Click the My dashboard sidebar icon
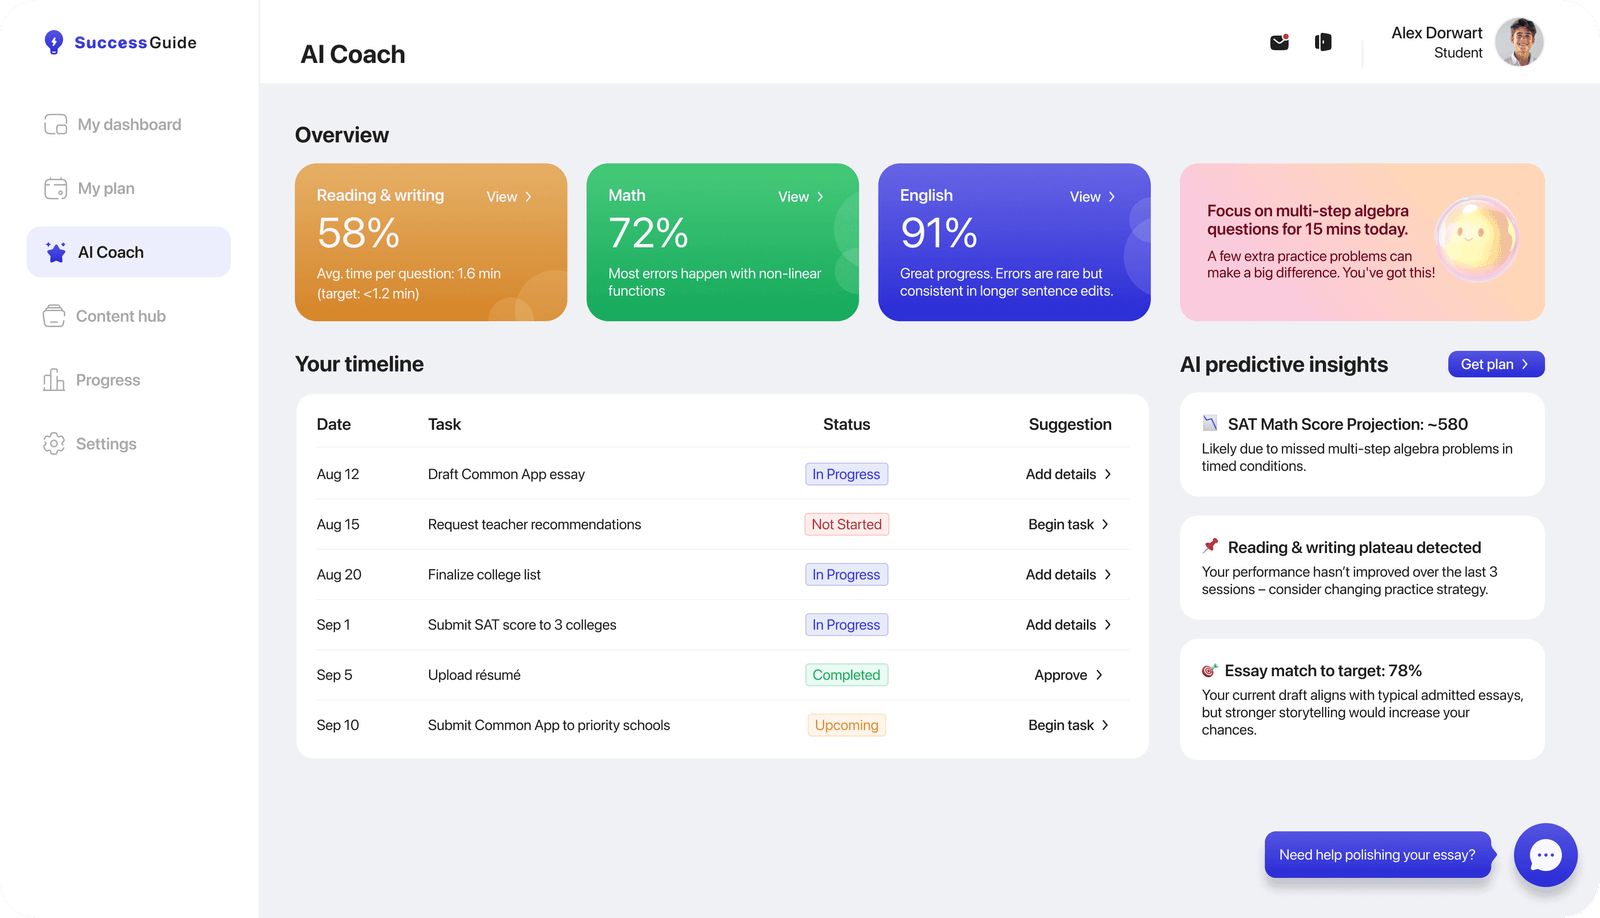 click(x=55, y=125)
